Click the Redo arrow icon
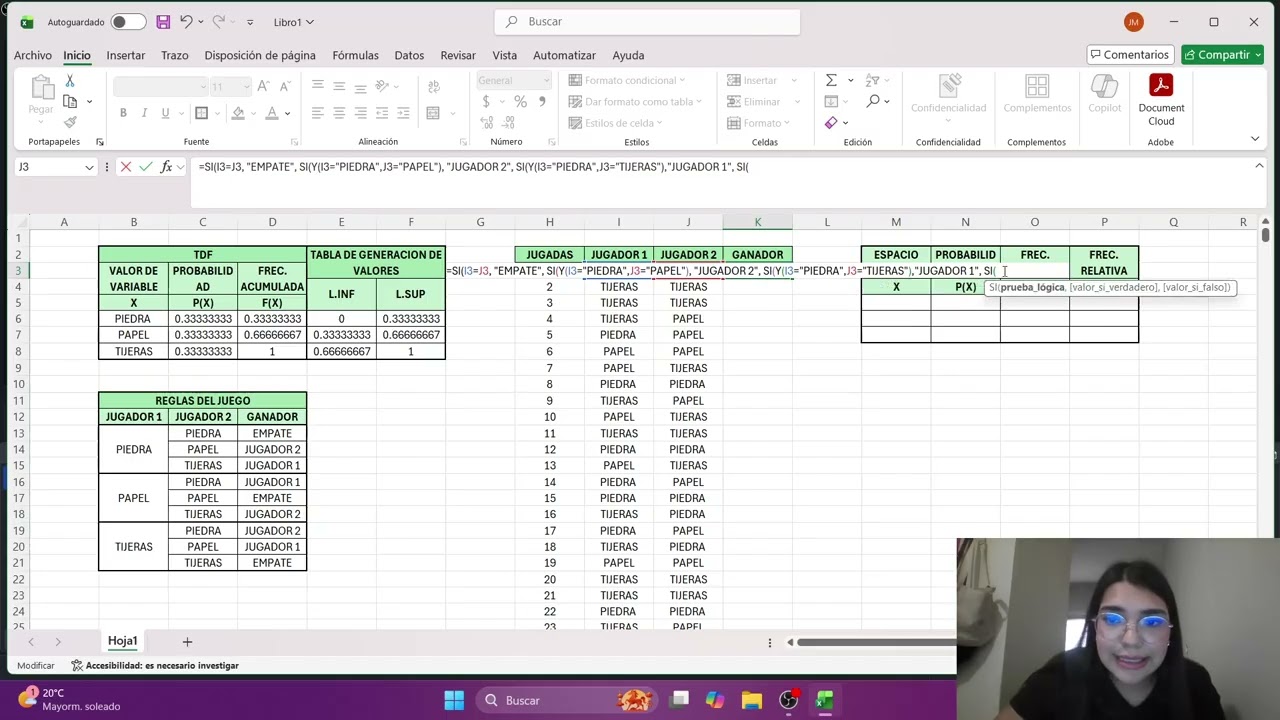Image resolution: width=1280 pixels, height=720 pixels. pyautogui.click(x=219, y=21)
